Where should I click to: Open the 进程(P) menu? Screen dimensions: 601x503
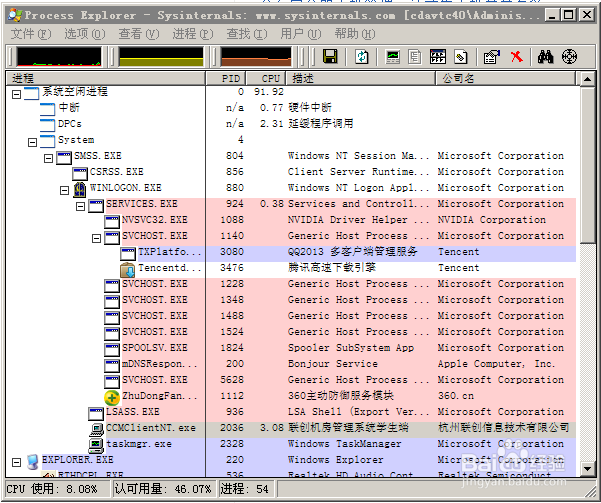click(193, 34)
